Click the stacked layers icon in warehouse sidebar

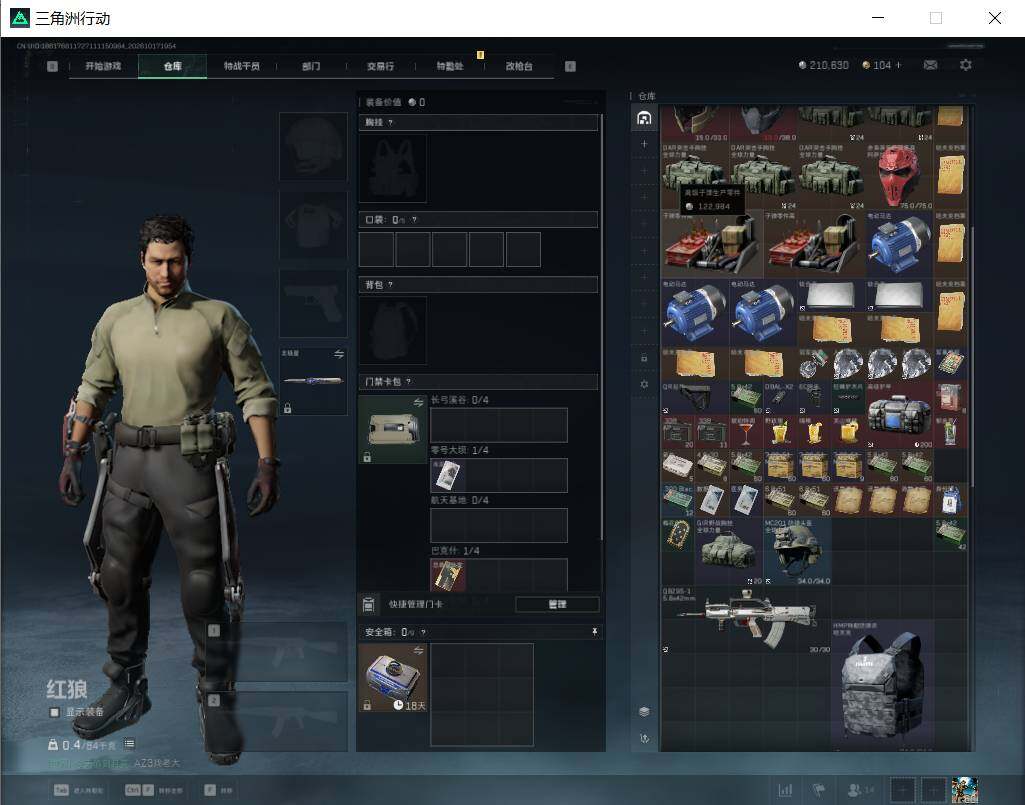pos(644,711)
